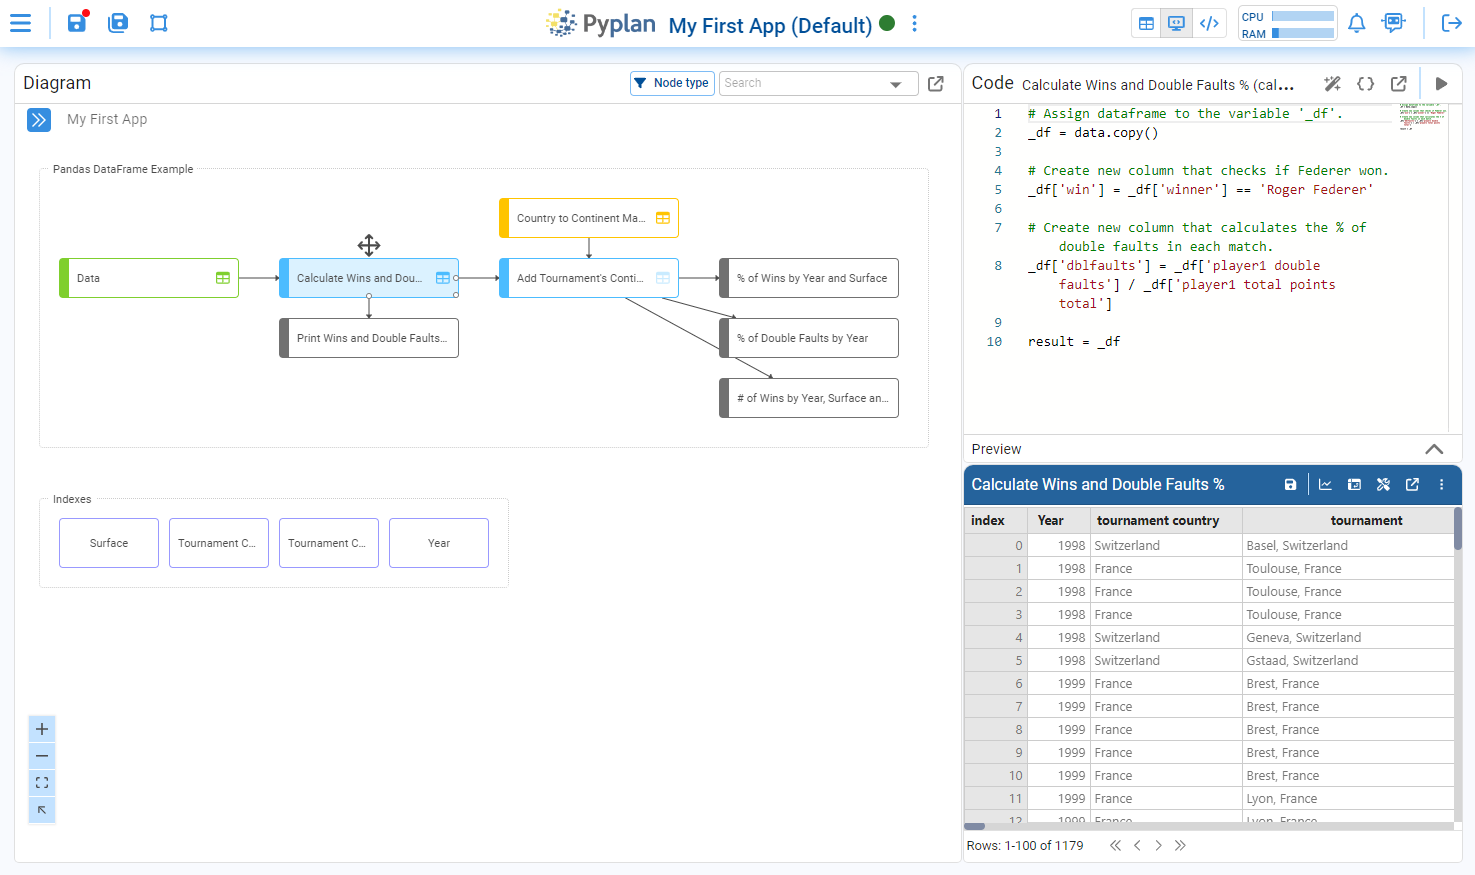
Task: Click table icon on Country to Continent node
Action: coord(663,218)
